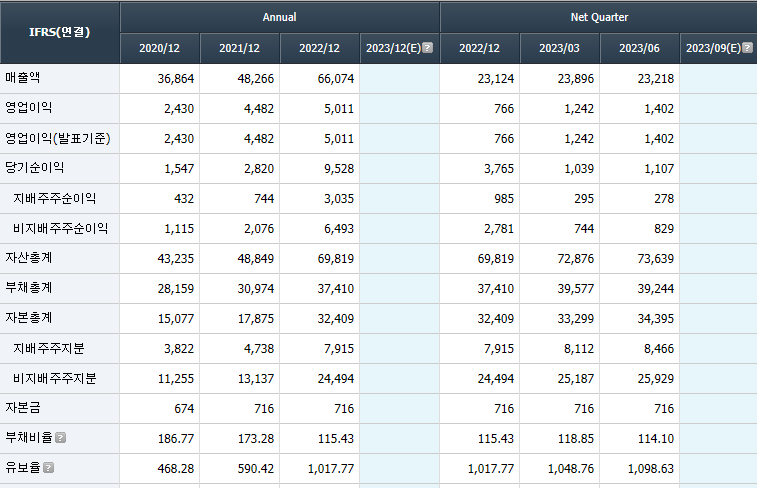Click 2022/12 annual revenue value 66,074
This screenshot has height=488, width=757.
[x=336, y=79]
